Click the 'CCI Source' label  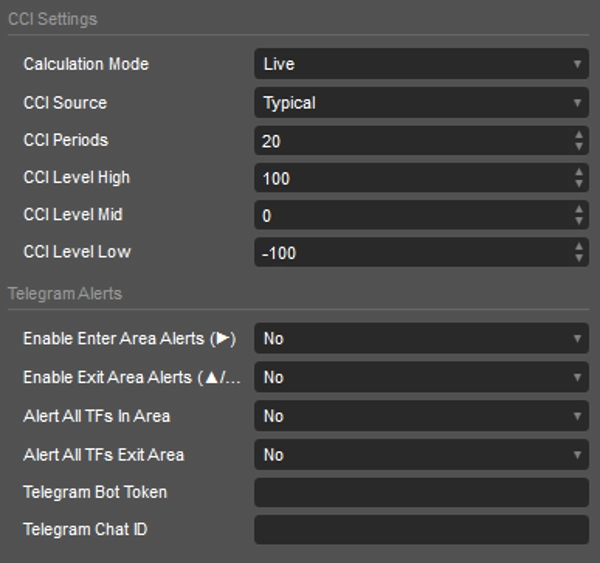65,103
